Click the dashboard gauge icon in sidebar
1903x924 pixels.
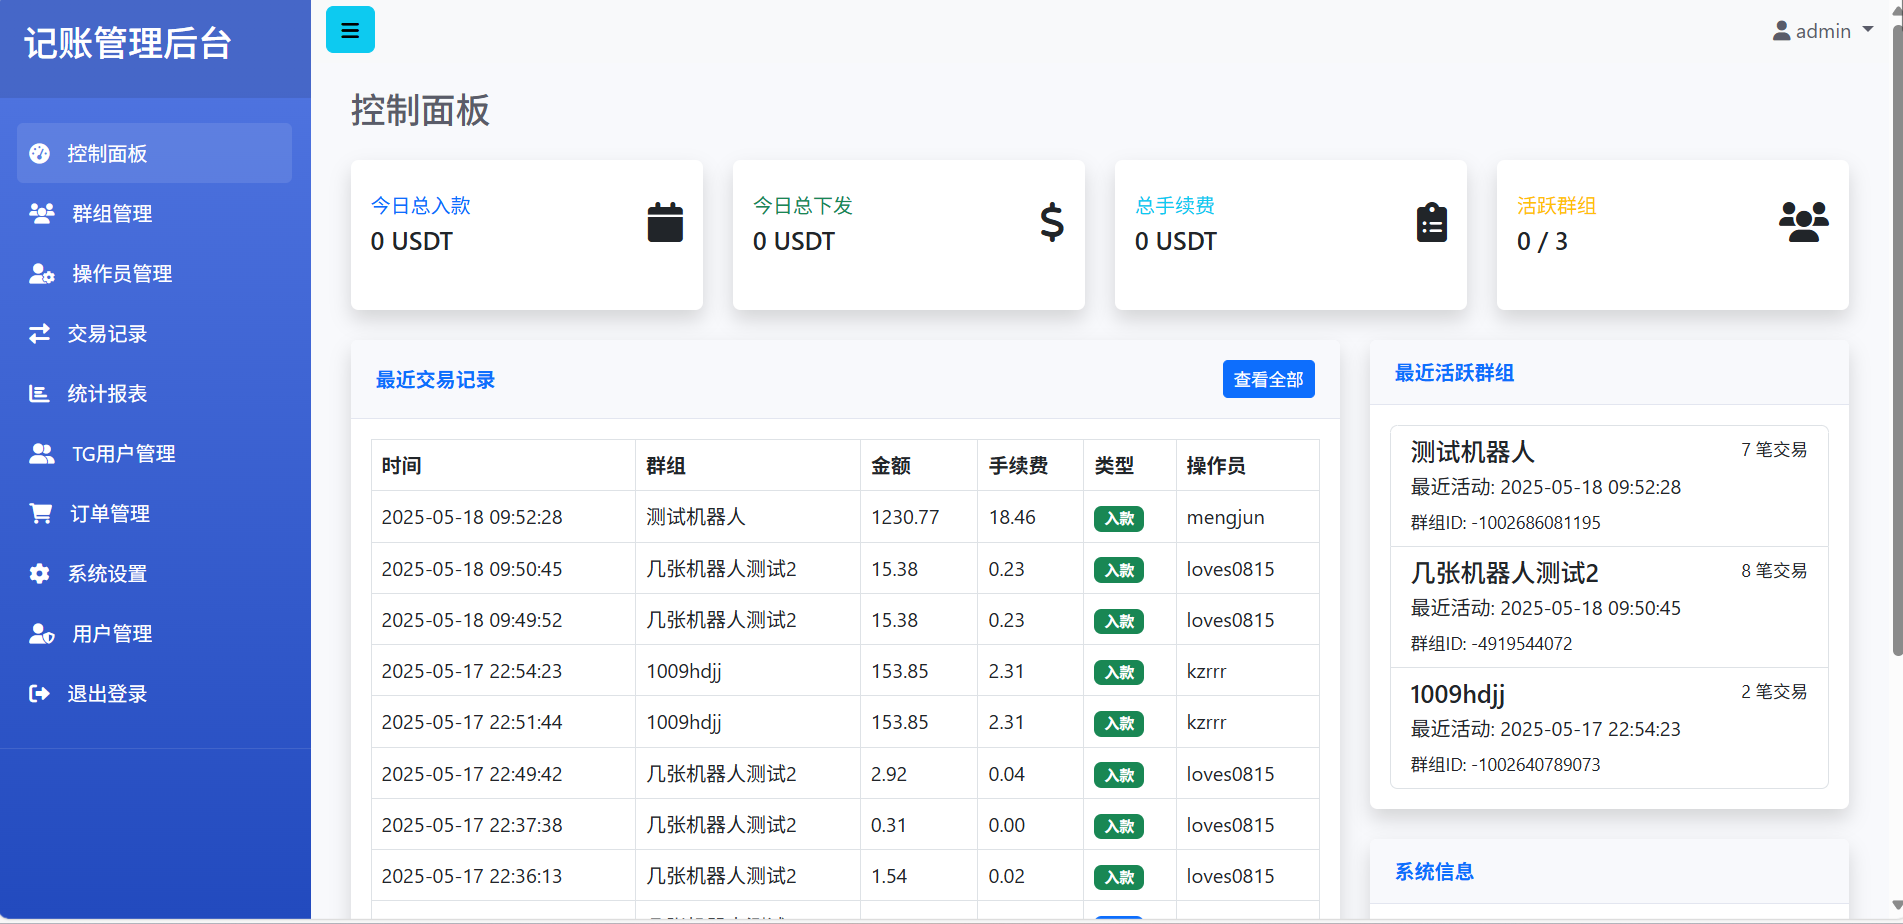(40, 153)
